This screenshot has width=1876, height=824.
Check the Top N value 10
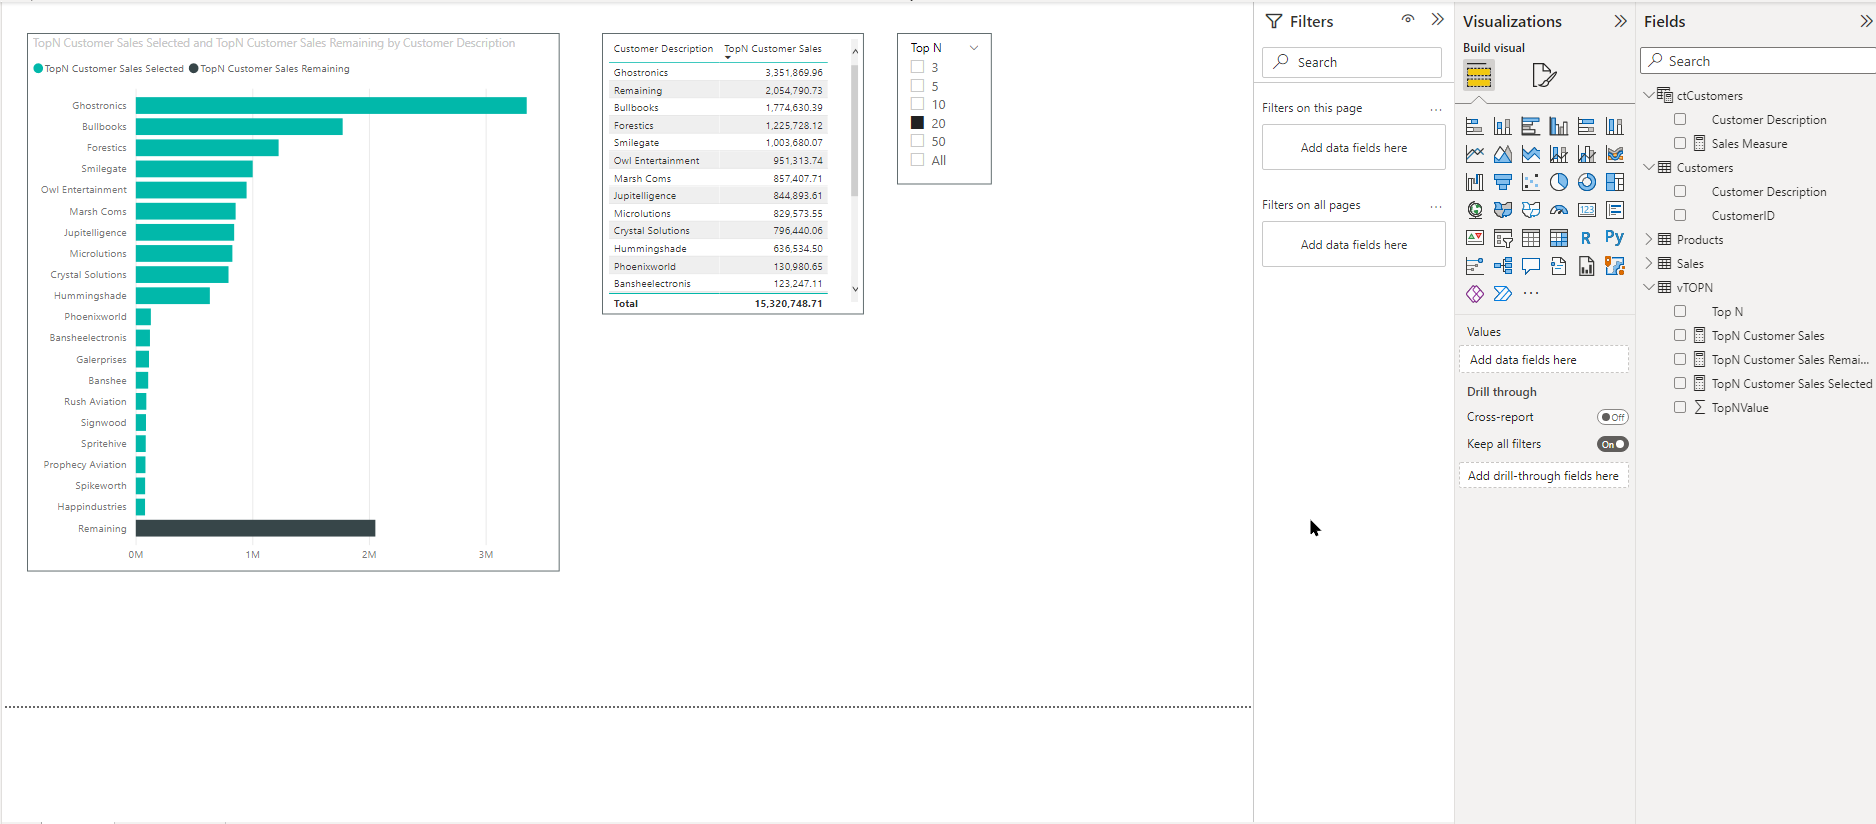tap(917, 104)
